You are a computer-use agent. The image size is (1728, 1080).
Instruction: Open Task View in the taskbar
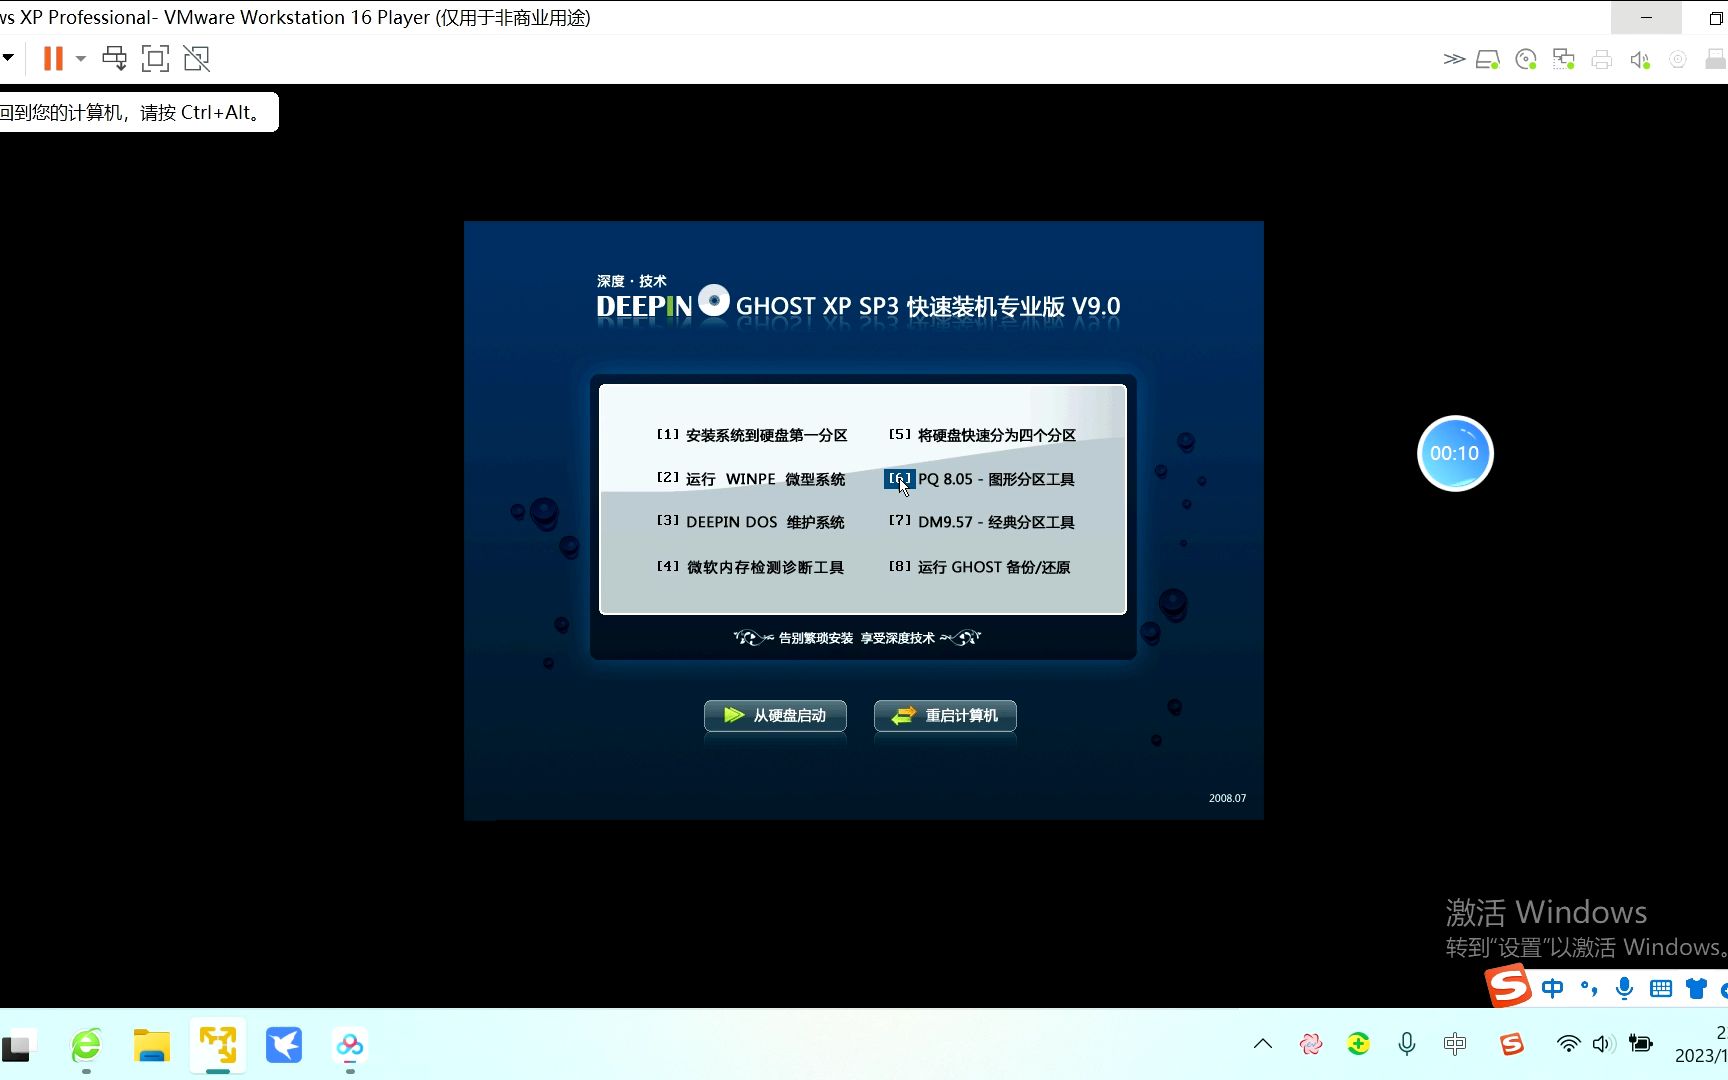18,1046
